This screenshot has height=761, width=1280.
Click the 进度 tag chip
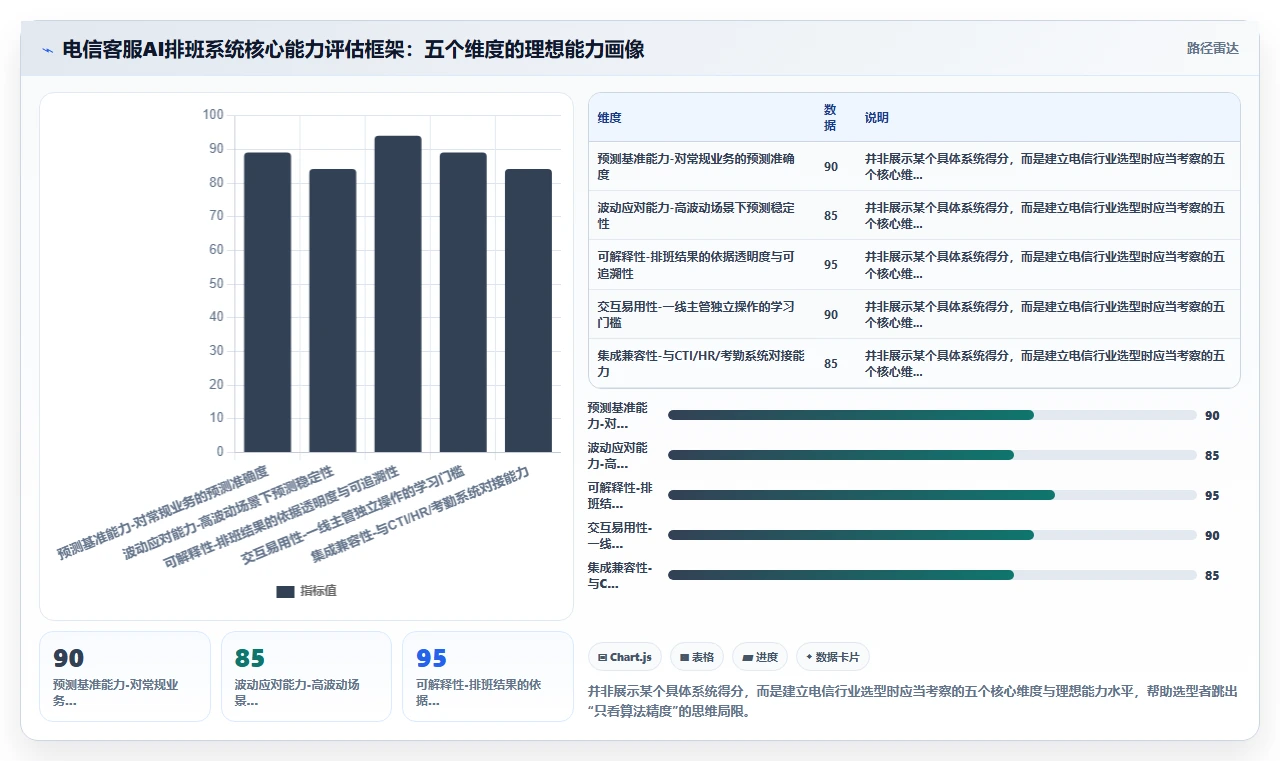click(760, 657)
